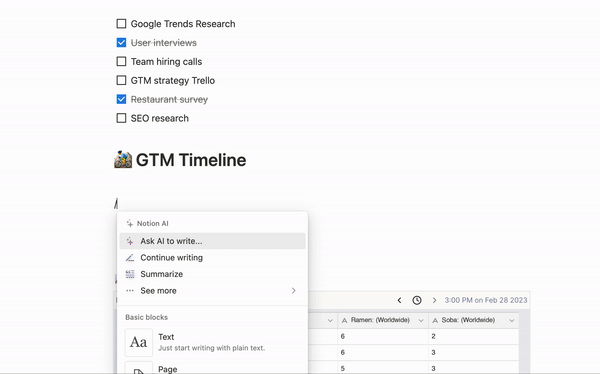The image size is (600, 374).
Task: Toggle the Team hiring calls checkbox
Action: (121, 61)
